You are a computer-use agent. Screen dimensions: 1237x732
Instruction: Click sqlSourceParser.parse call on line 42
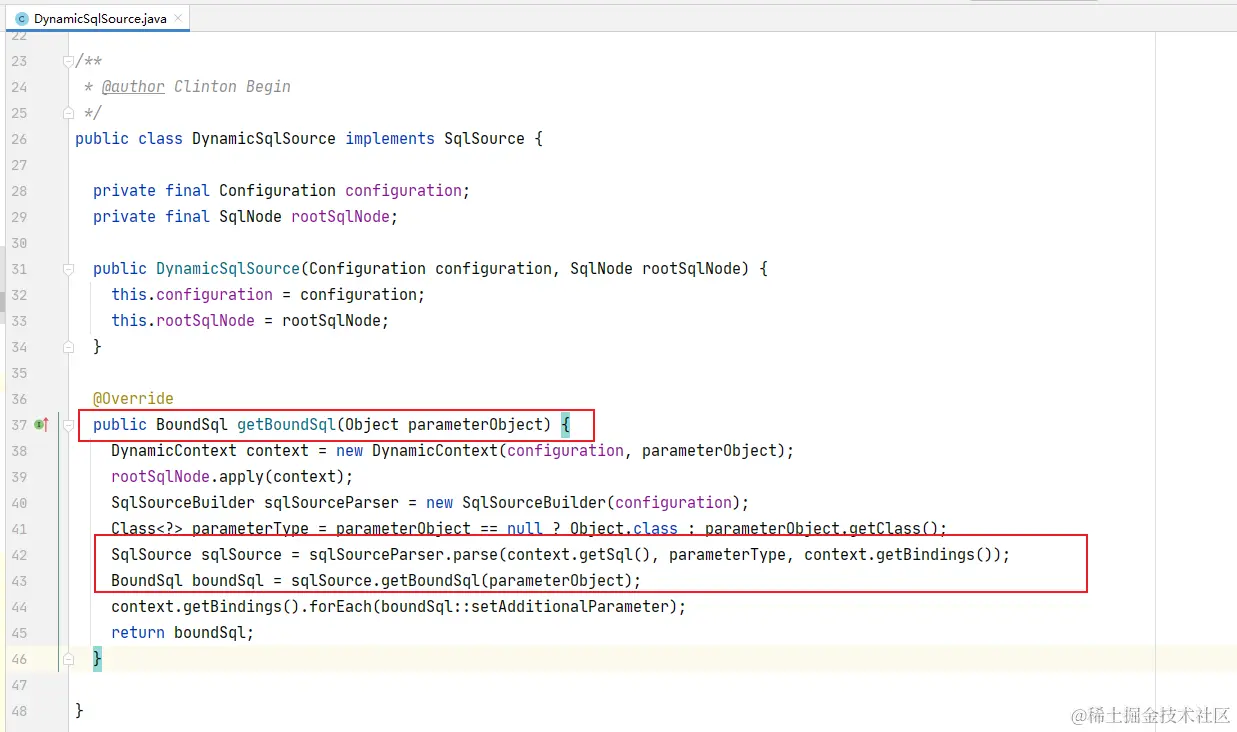pyautogui.click(x=660, y=555)
